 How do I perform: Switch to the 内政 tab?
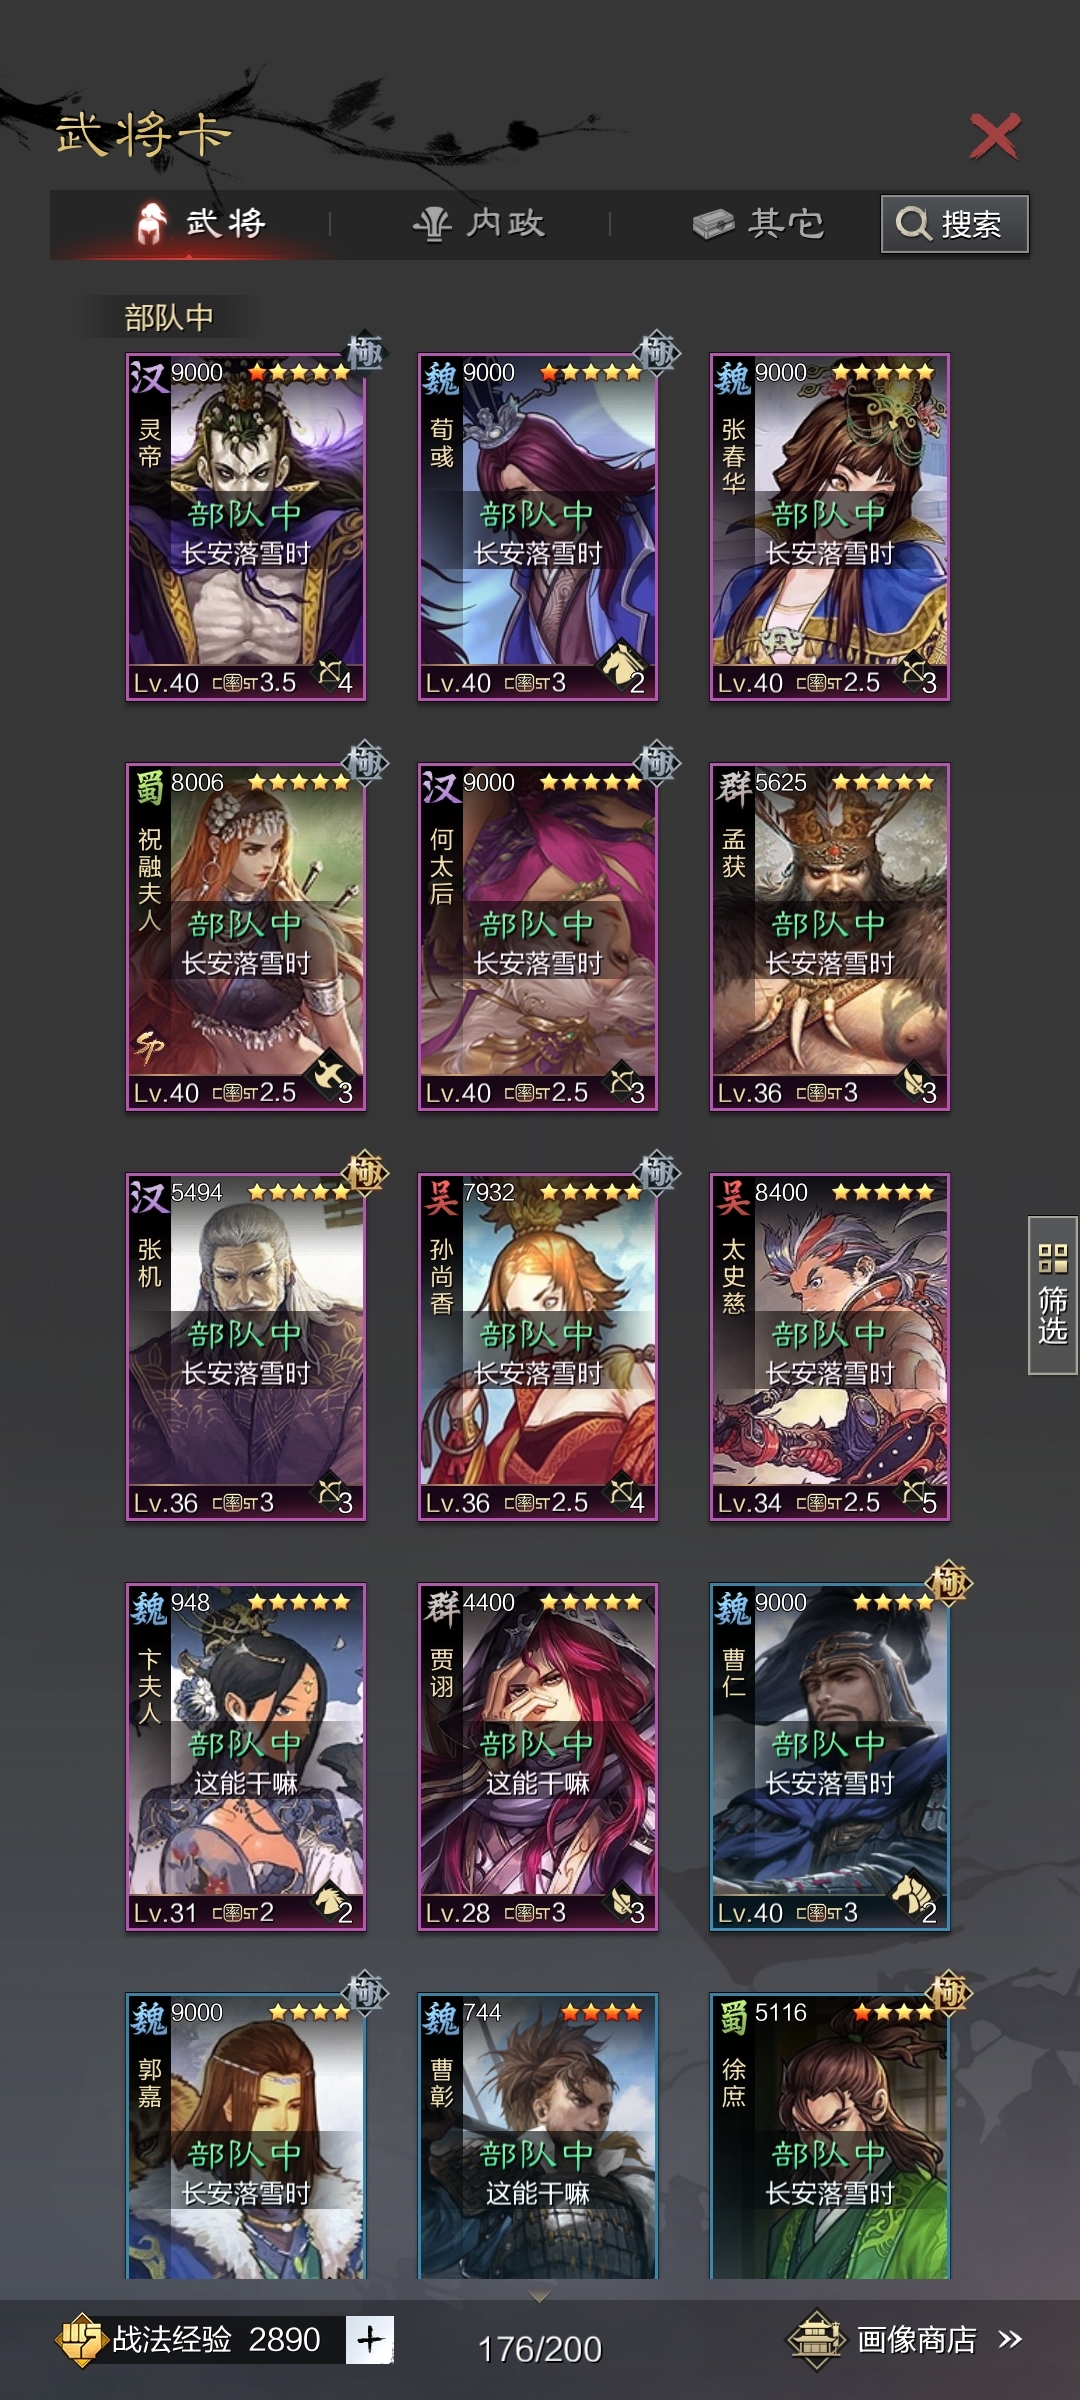[479, 223]
